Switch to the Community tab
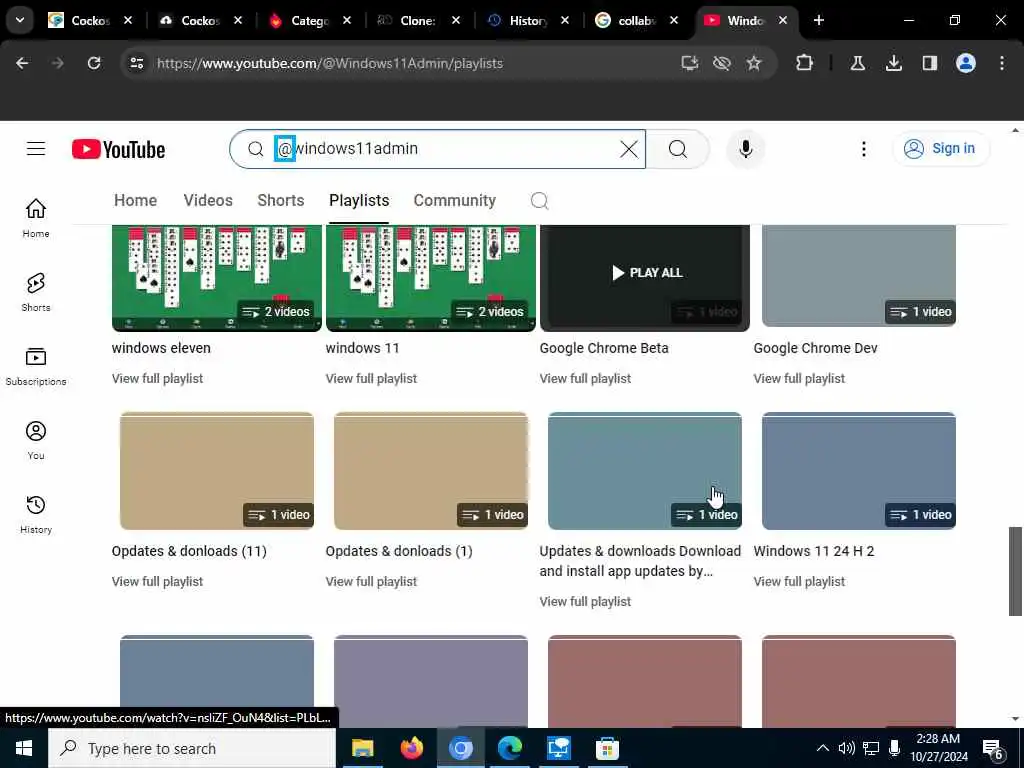The width and height of the screenshot is (1024, 768). pyautogui.click(x=455, y=200)
